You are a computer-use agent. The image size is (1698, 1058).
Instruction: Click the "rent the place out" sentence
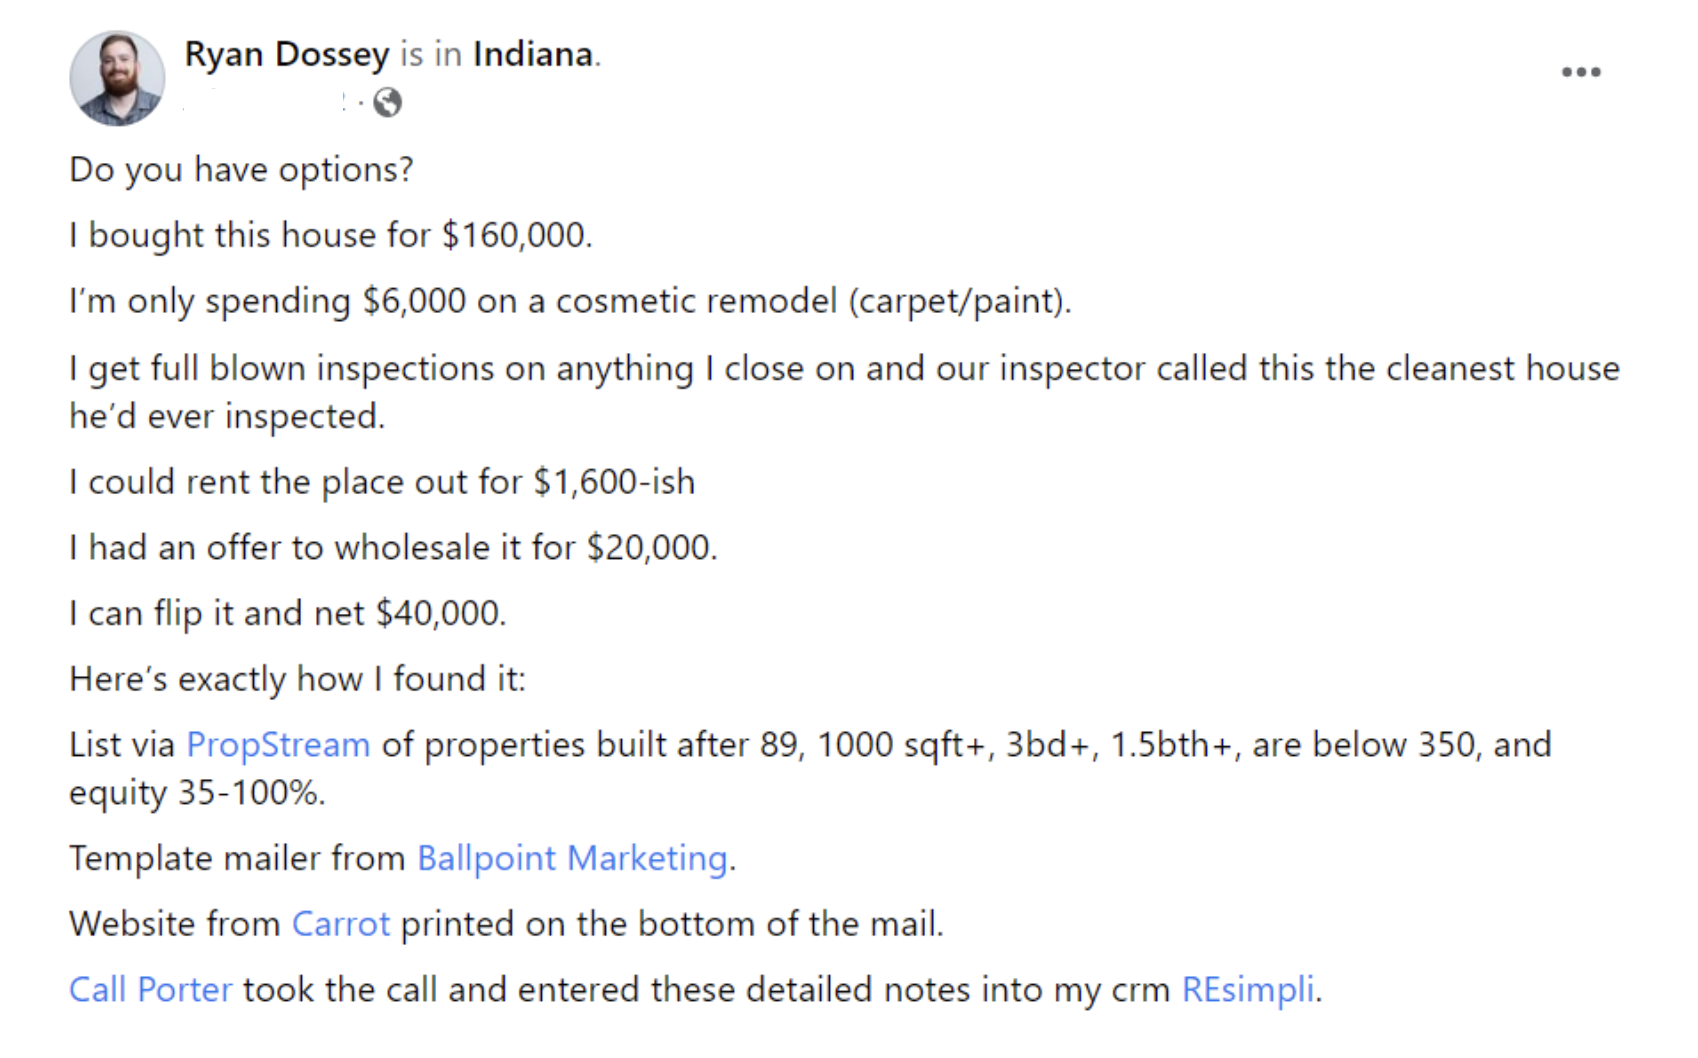coord(382,483)
